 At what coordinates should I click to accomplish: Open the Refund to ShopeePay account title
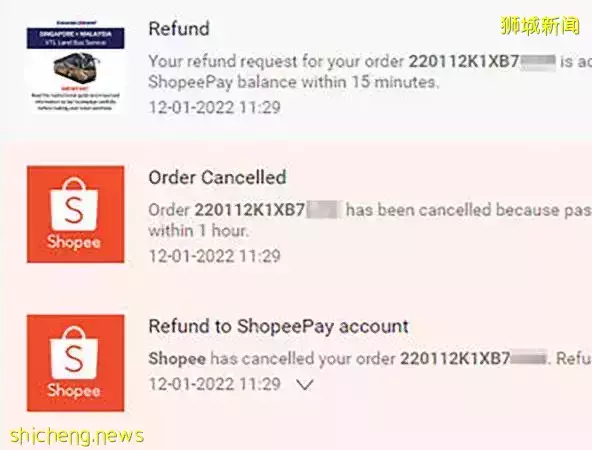click(x=279, y=326)
